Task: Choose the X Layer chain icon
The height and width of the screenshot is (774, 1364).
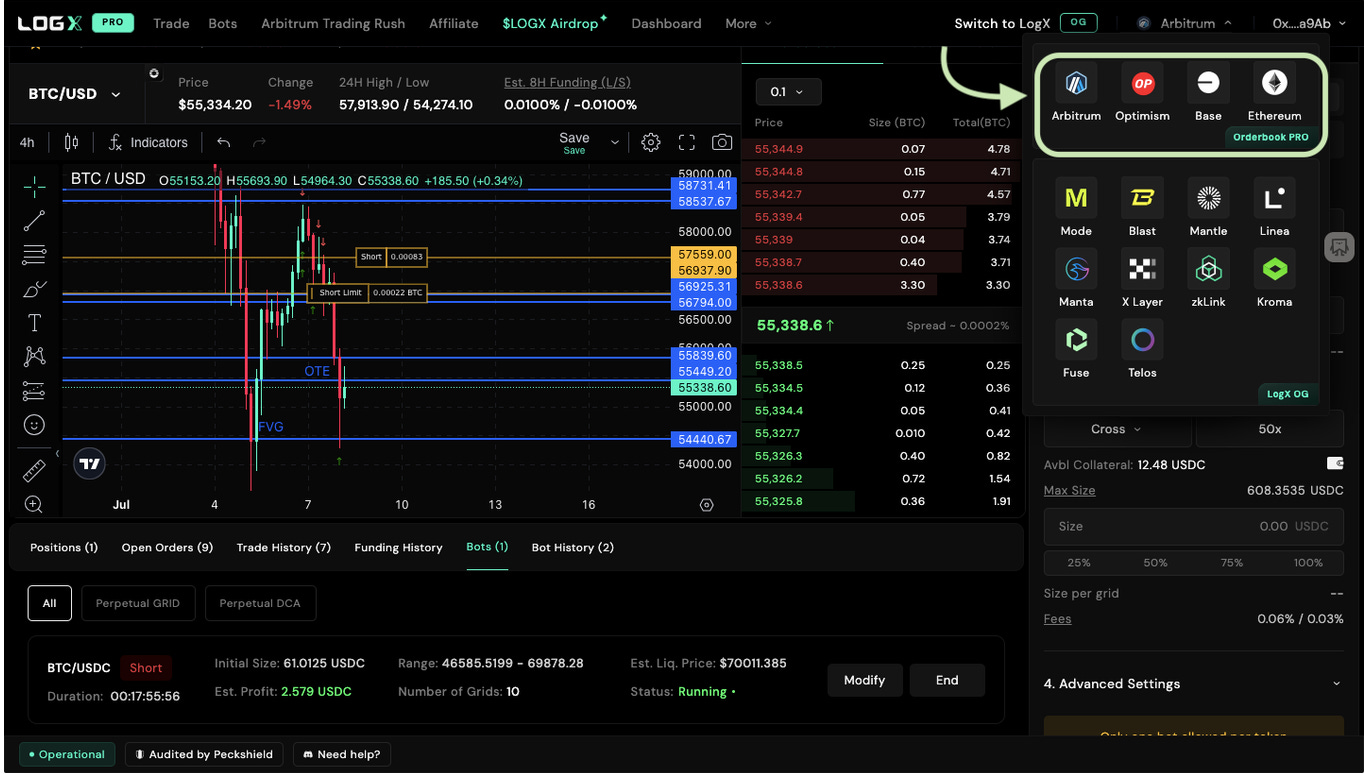Action: [x=1142, y=269]
